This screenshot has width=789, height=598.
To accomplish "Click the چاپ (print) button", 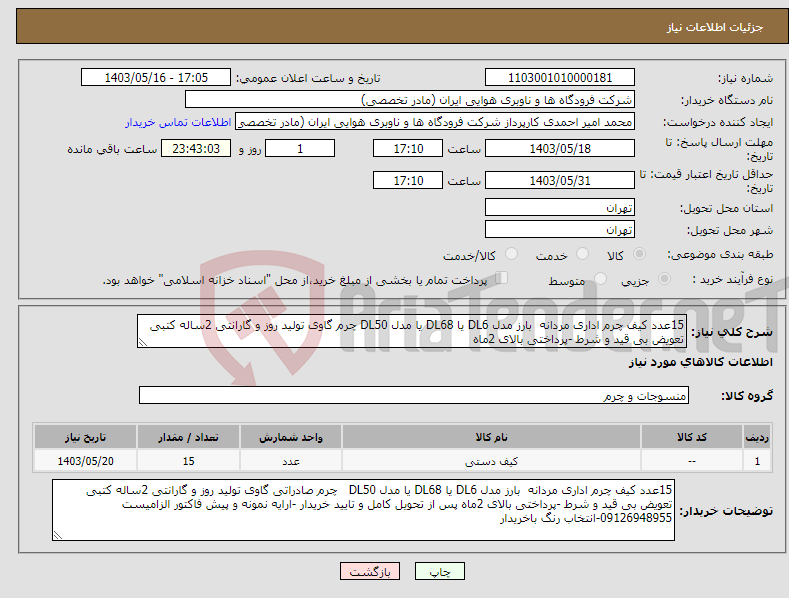I will (x=439, y=571).
